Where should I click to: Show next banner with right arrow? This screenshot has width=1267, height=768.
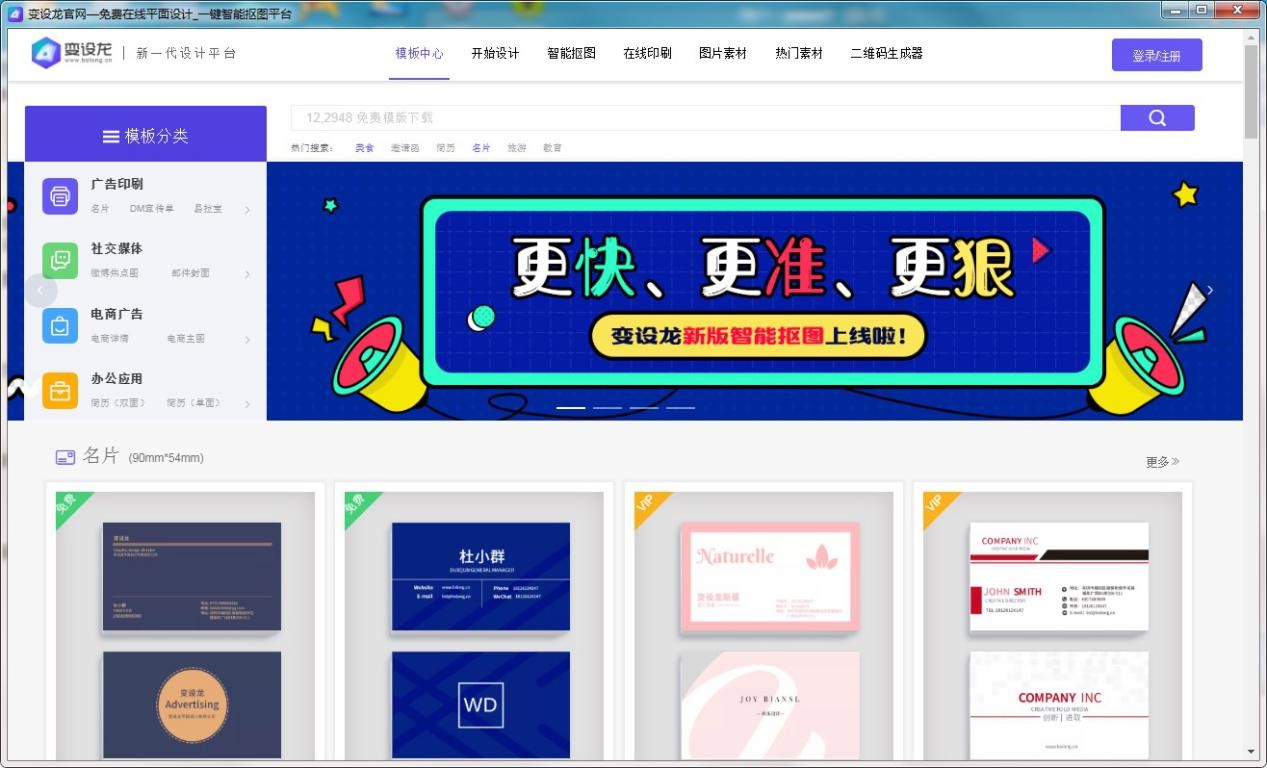point(1210,290)
